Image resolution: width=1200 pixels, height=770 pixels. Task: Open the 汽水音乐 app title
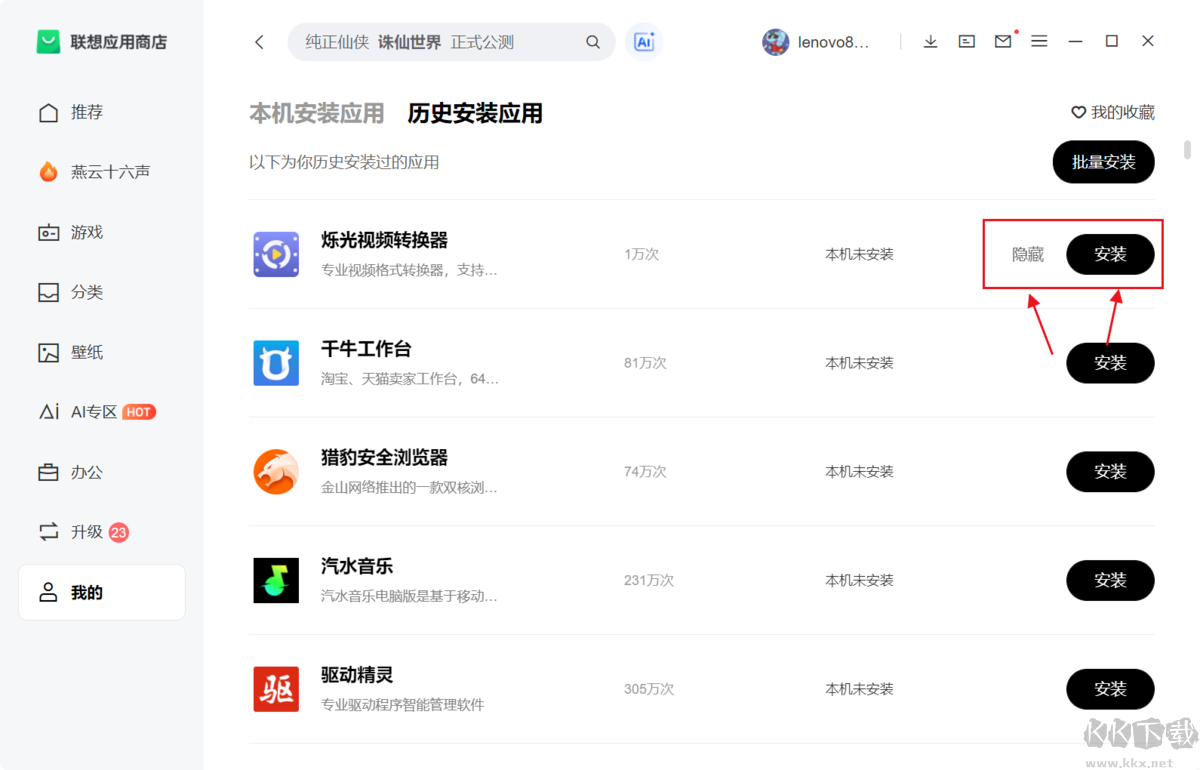(357, 566)
